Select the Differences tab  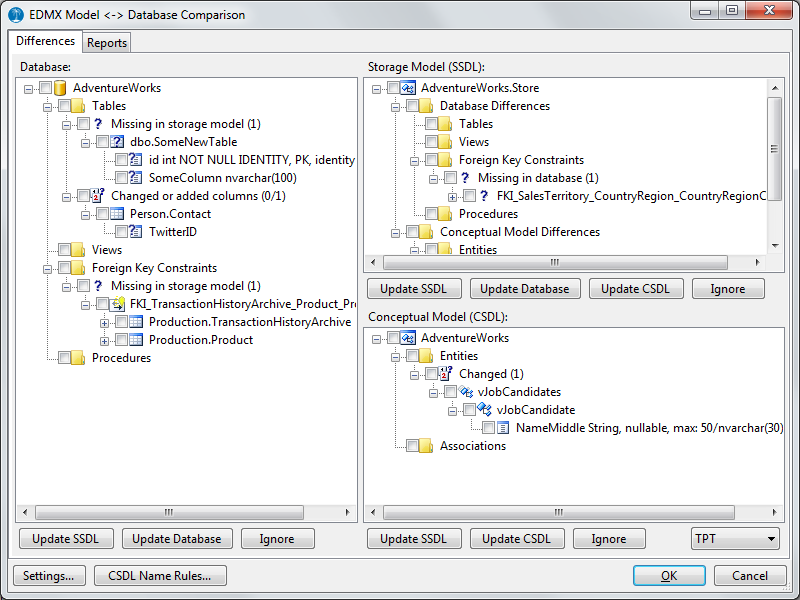click(x=46, y=42)
